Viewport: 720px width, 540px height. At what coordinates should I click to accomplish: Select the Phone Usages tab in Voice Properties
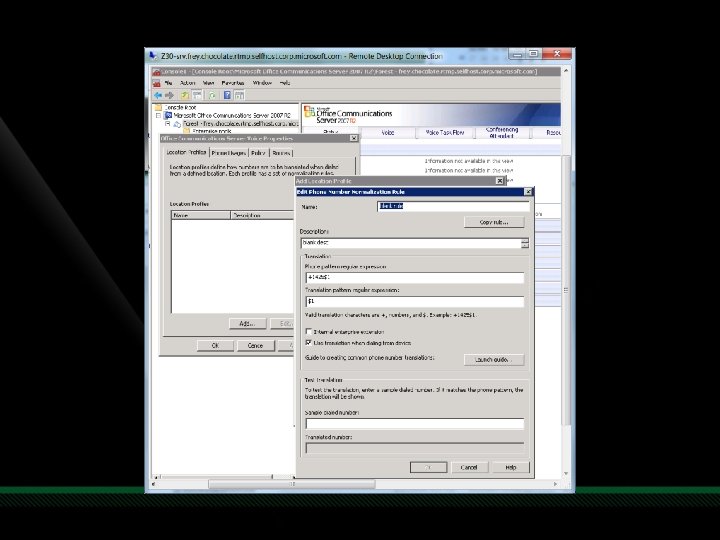pos(229,153)
